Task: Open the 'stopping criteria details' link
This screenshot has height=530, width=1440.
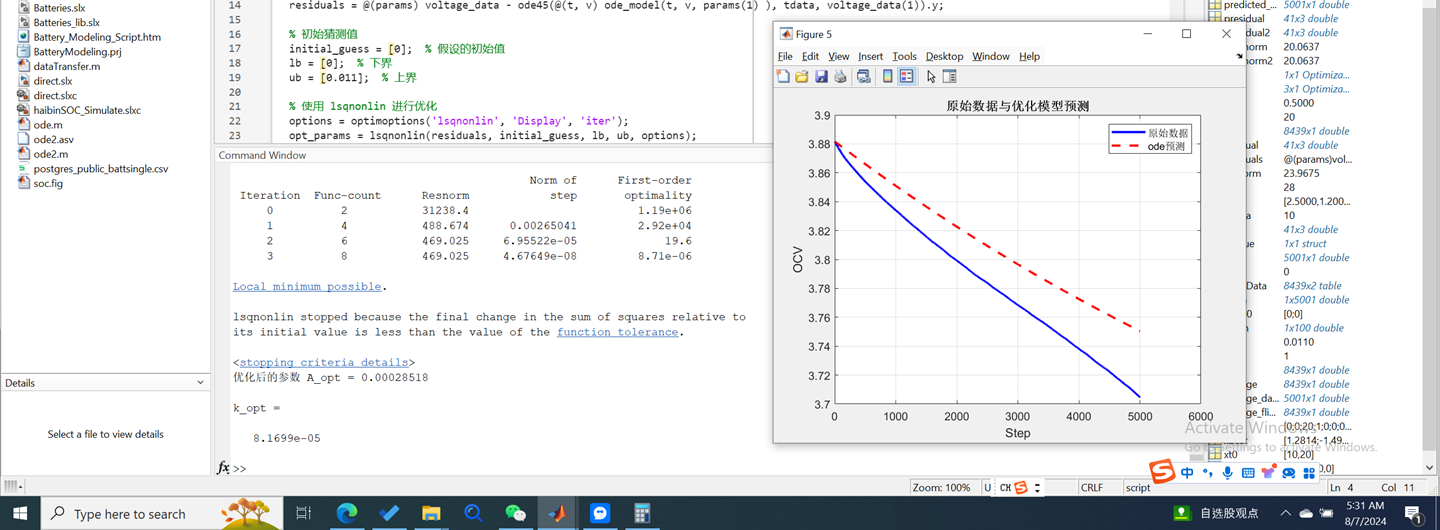Action: [x=323, y=362]
